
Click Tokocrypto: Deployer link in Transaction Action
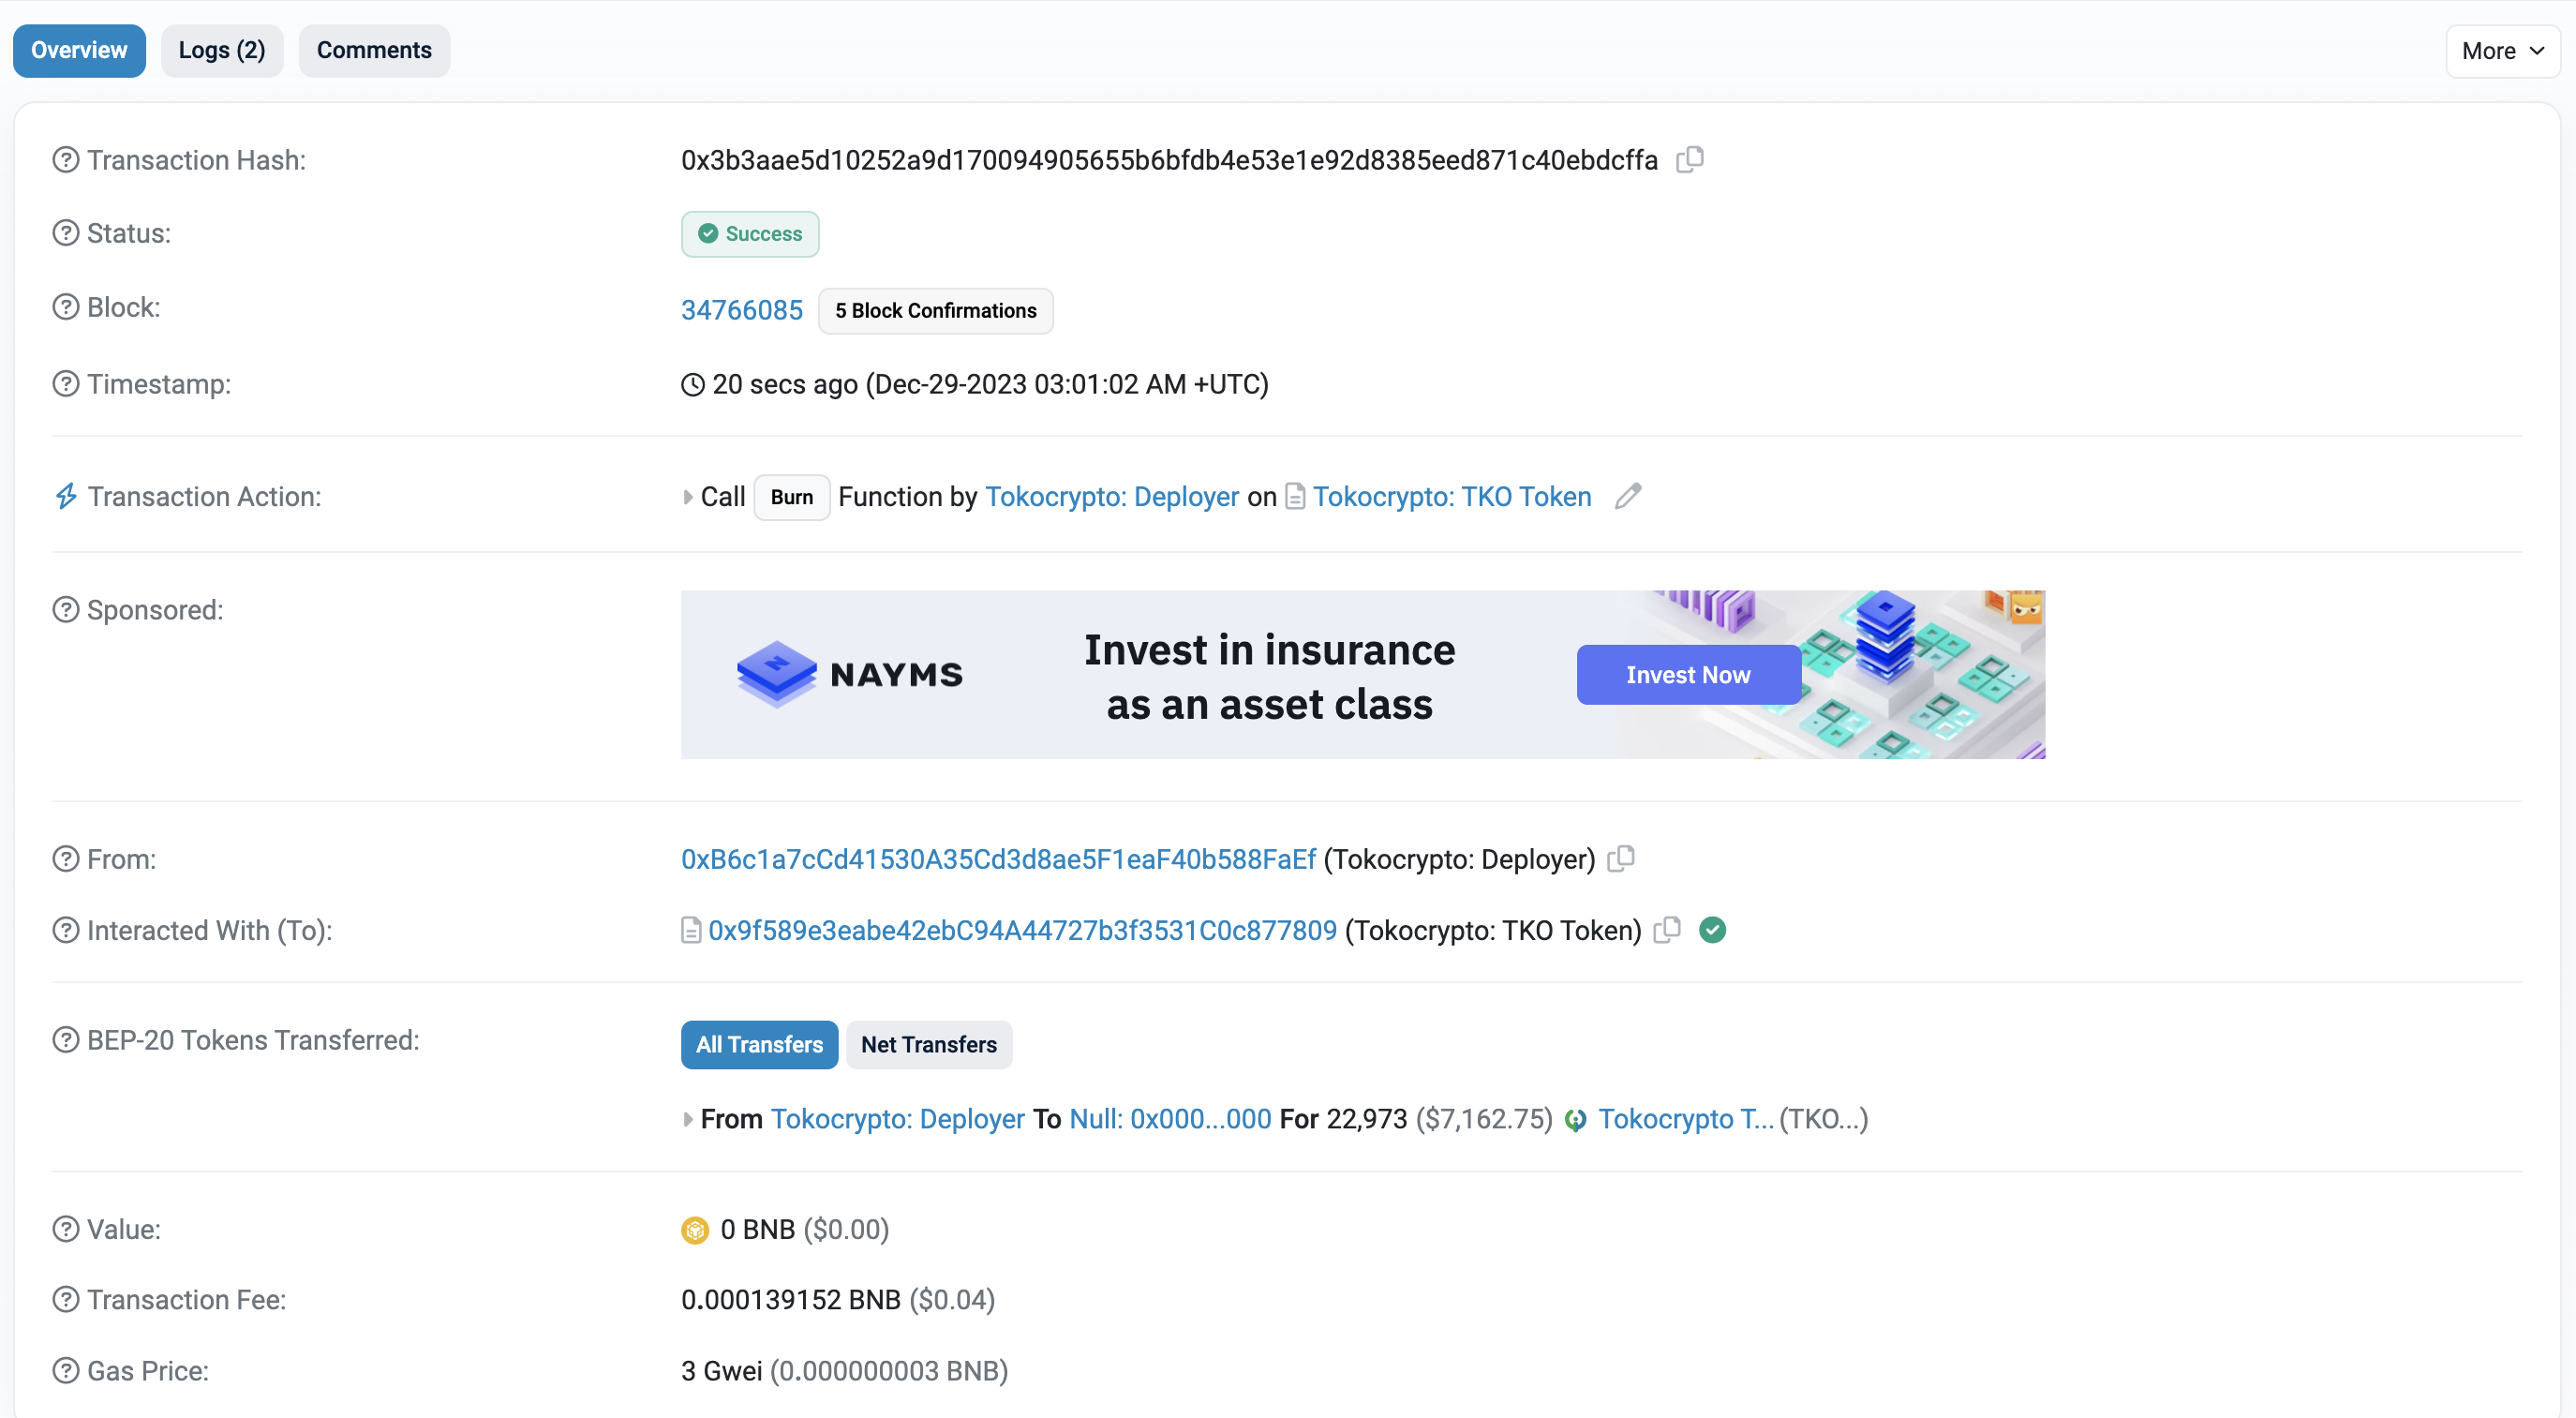click(x=1112, y=496)
